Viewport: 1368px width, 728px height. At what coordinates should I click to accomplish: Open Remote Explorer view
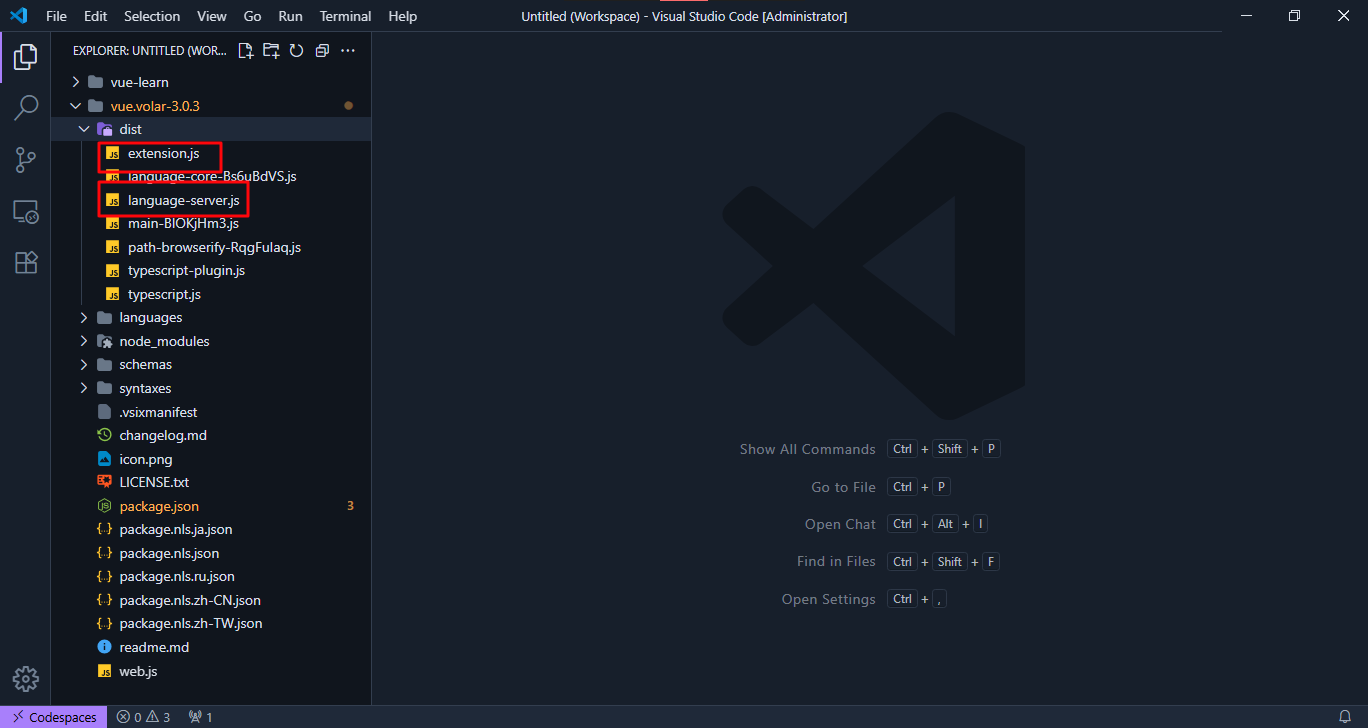click(25, 211)
